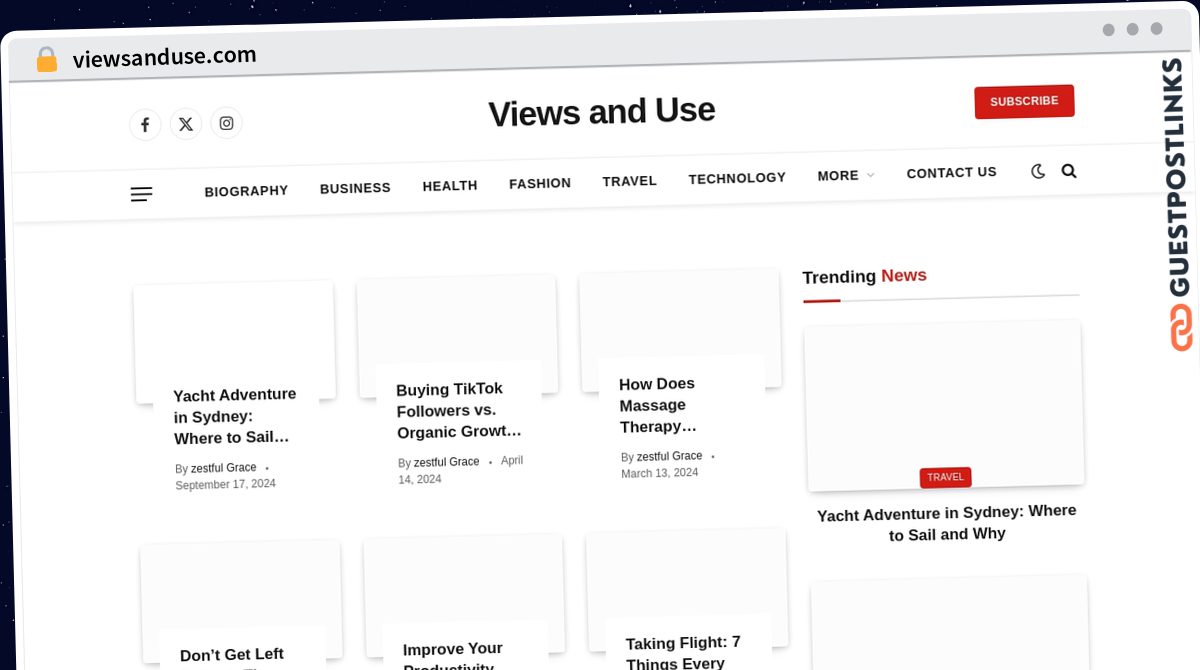Toggle dark mode with moon icon
The image size is (1200, 670).
(x=1038, y=172)
